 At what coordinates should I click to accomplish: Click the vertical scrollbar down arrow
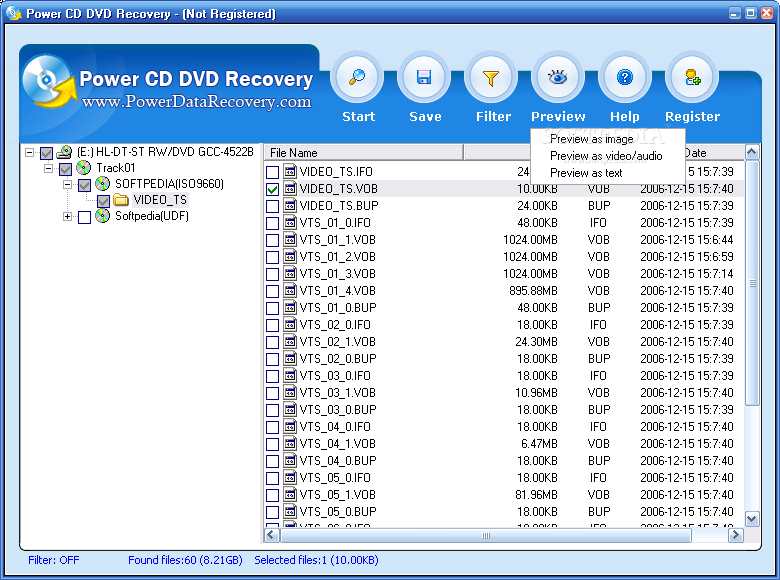(752, 519)
